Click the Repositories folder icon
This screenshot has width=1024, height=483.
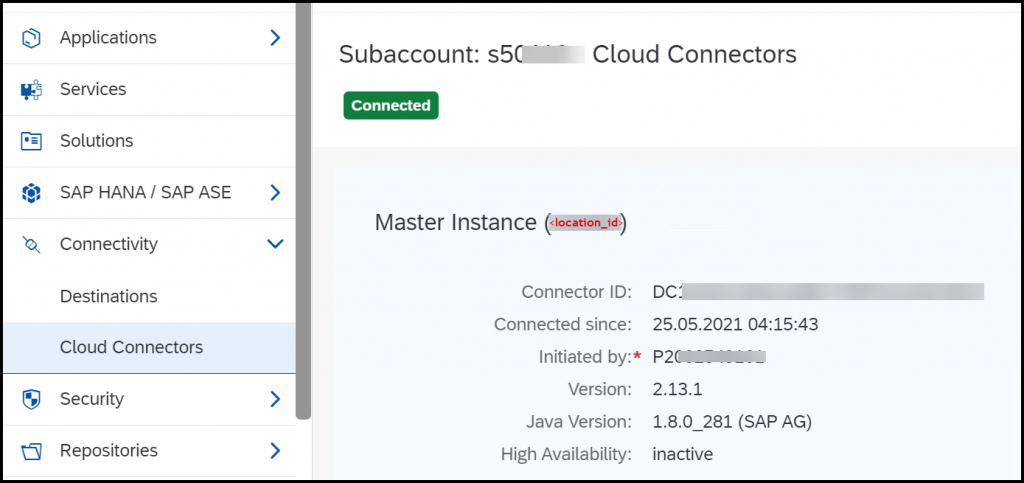[x=31, y=451]
